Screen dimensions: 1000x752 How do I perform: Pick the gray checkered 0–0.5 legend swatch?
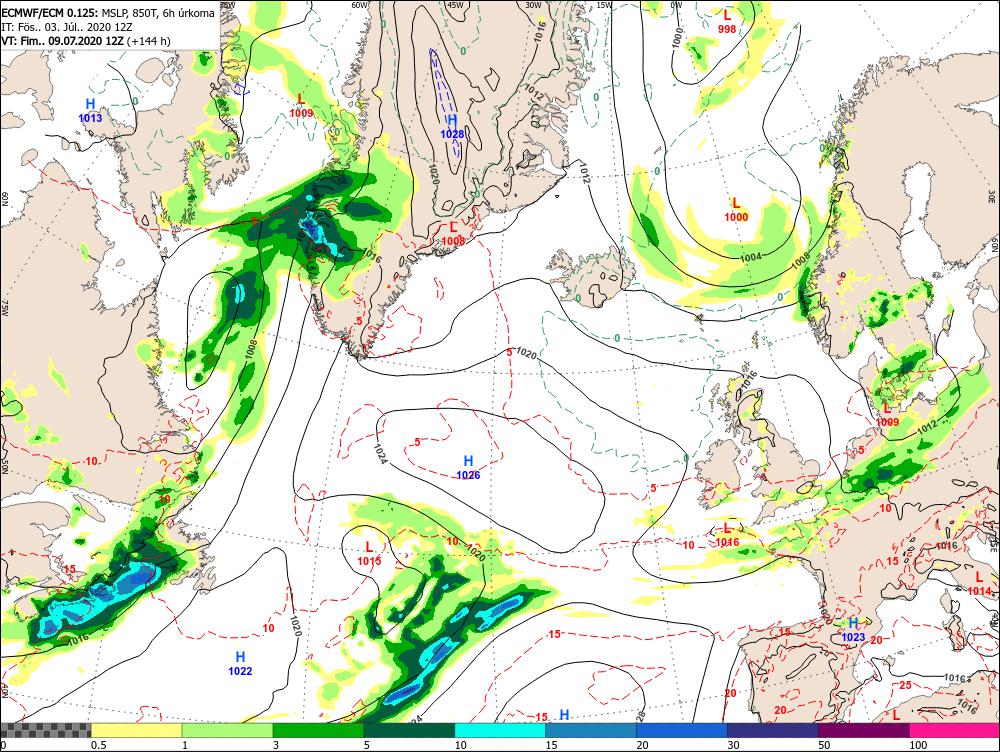point(46,730)
